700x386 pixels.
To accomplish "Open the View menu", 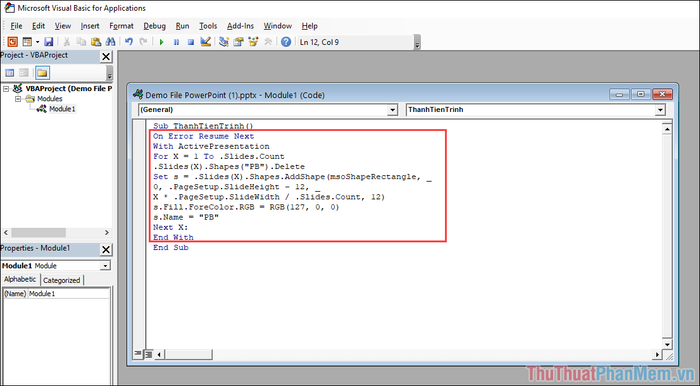I will 62,26.
